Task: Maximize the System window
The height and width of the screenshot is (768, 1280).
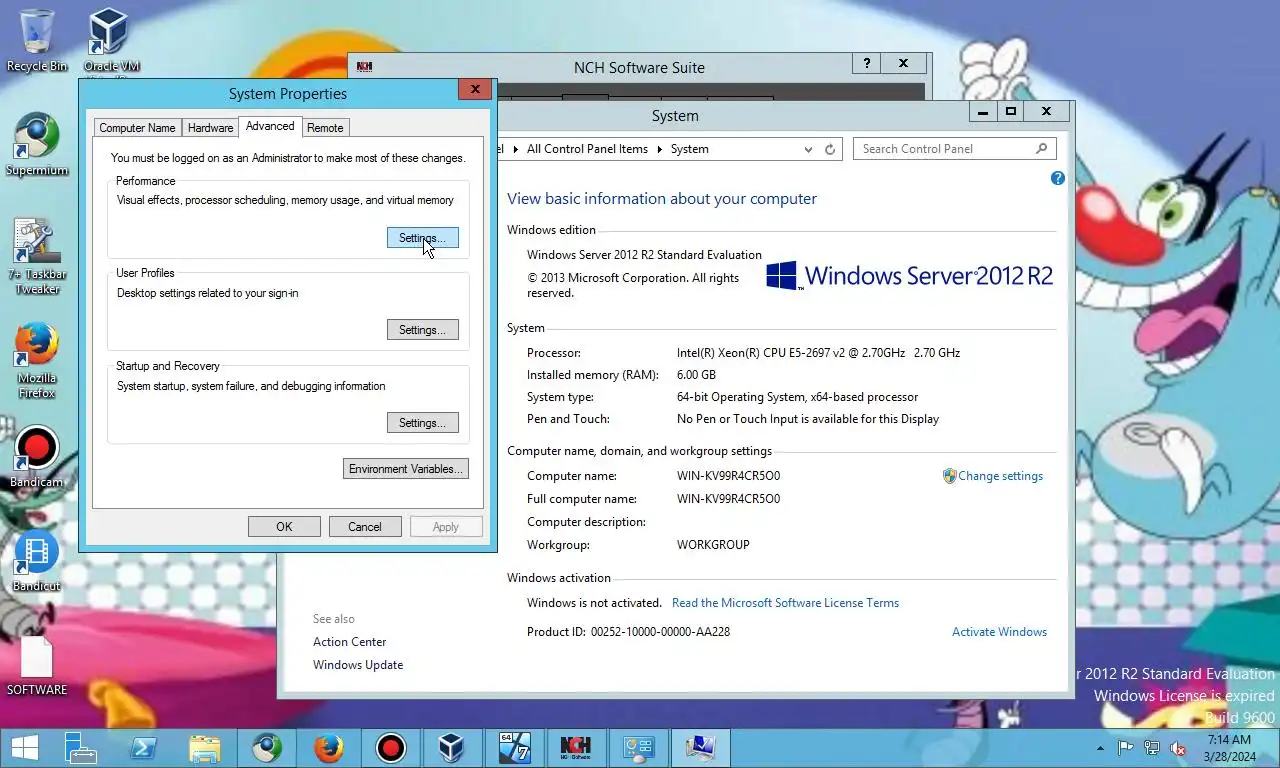Action: click(x=1011, y=112)
